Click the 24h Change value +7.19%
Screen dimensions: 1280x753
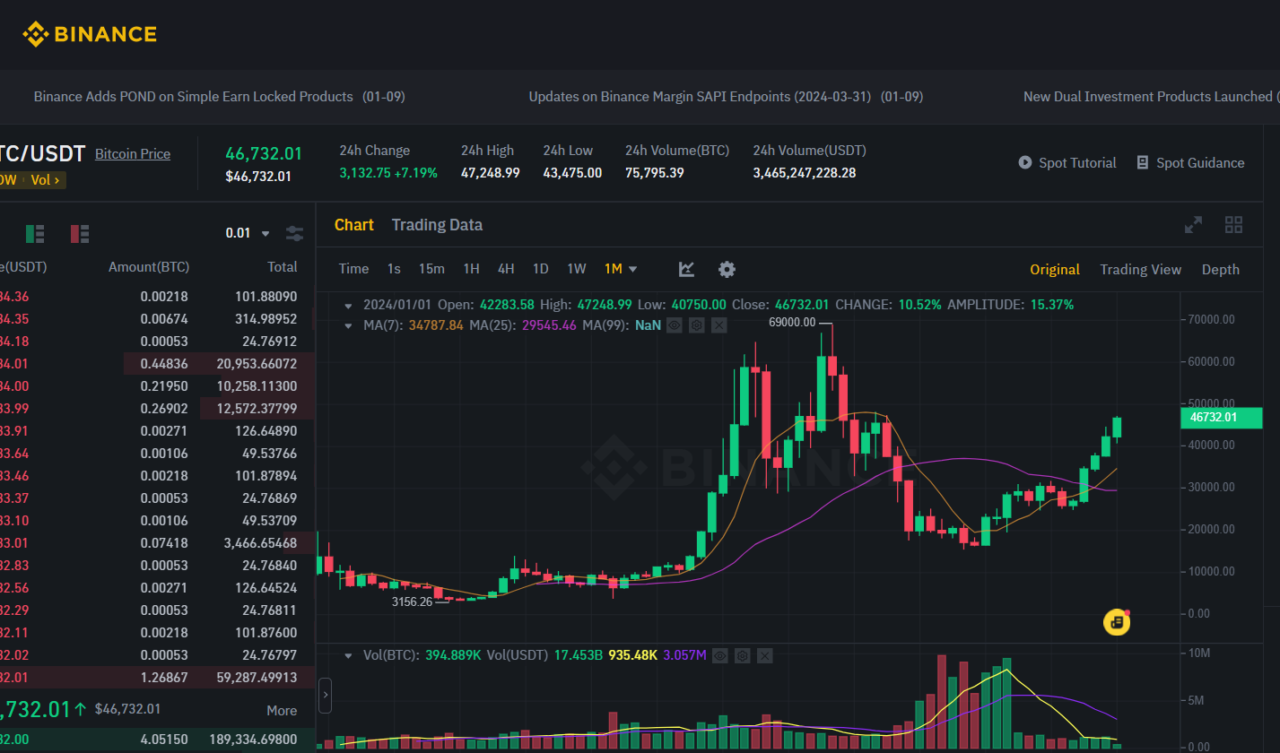tap(418, 173)
